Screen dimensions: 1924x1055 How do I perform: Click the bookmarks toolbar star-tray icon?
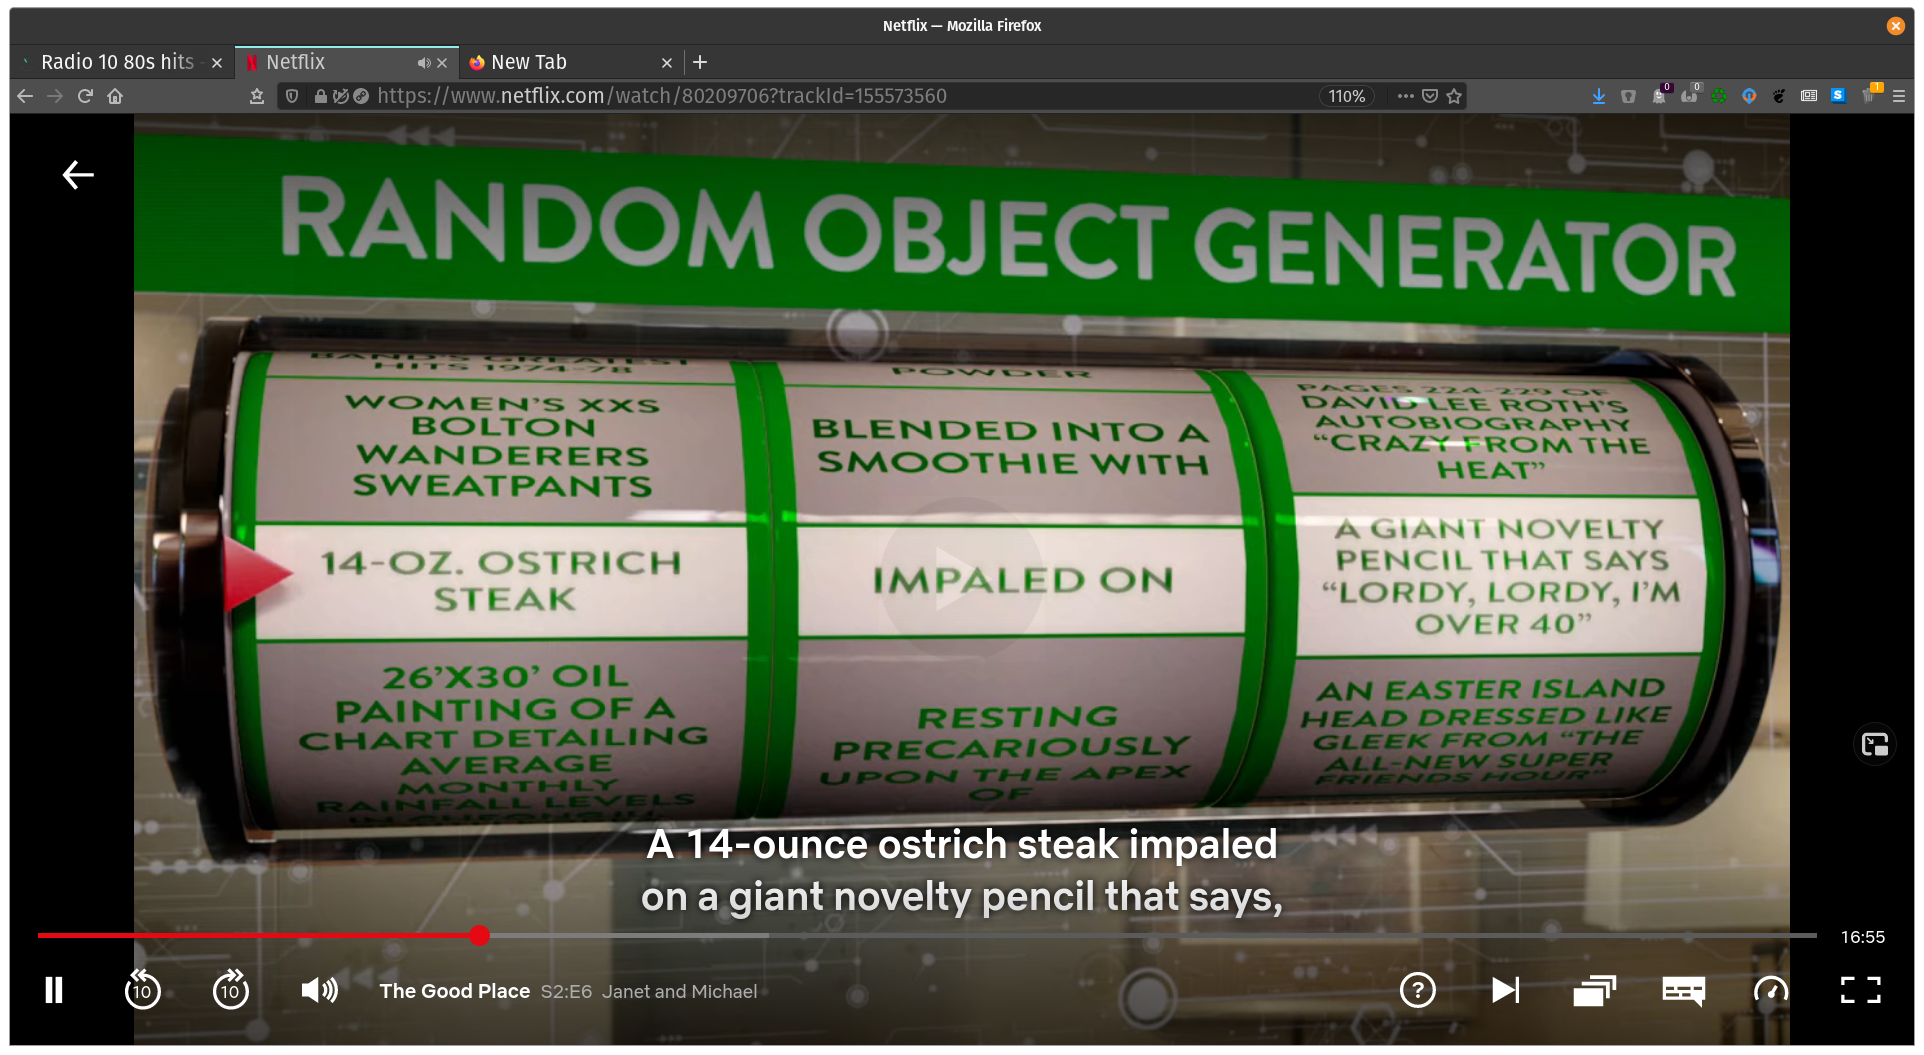coord(257,96)
